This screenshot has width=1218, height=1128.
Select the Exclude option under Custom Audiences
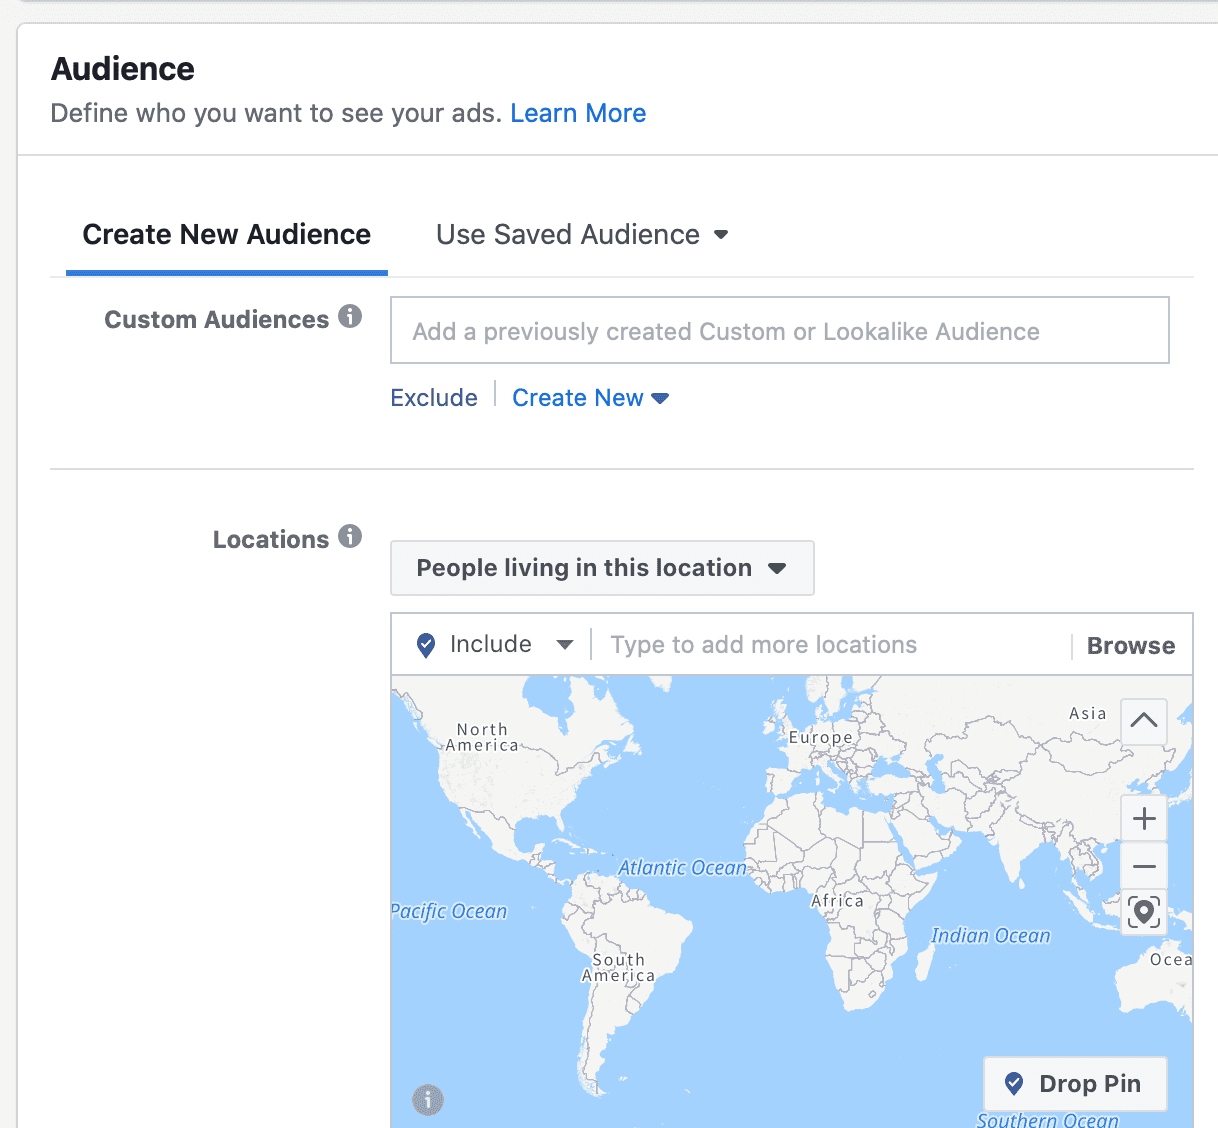click(433, 397)
